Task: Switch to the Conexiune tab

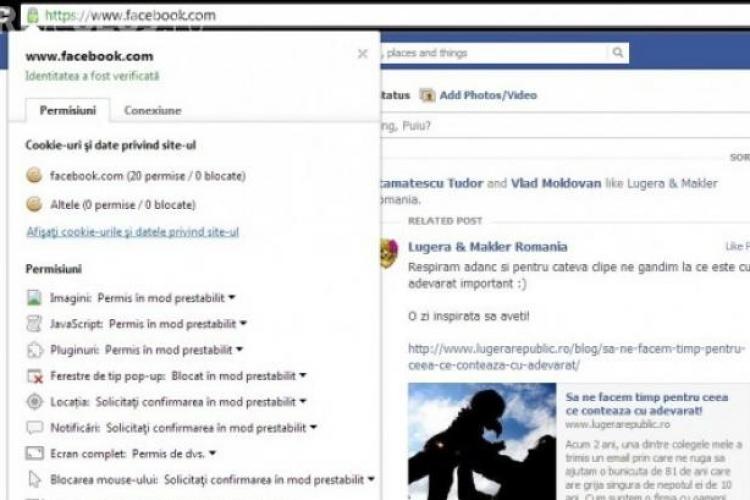Action: point(152,111)
